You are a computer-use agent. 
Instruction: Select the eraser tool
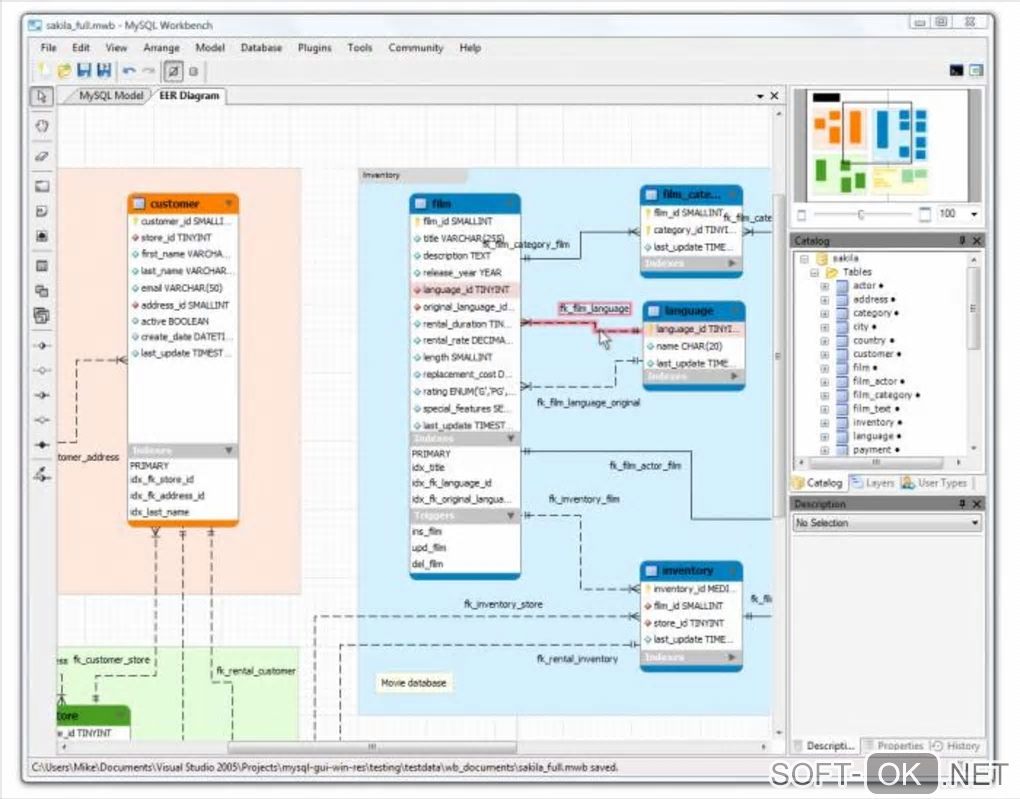pyautogui.click(x=42, y=156)
